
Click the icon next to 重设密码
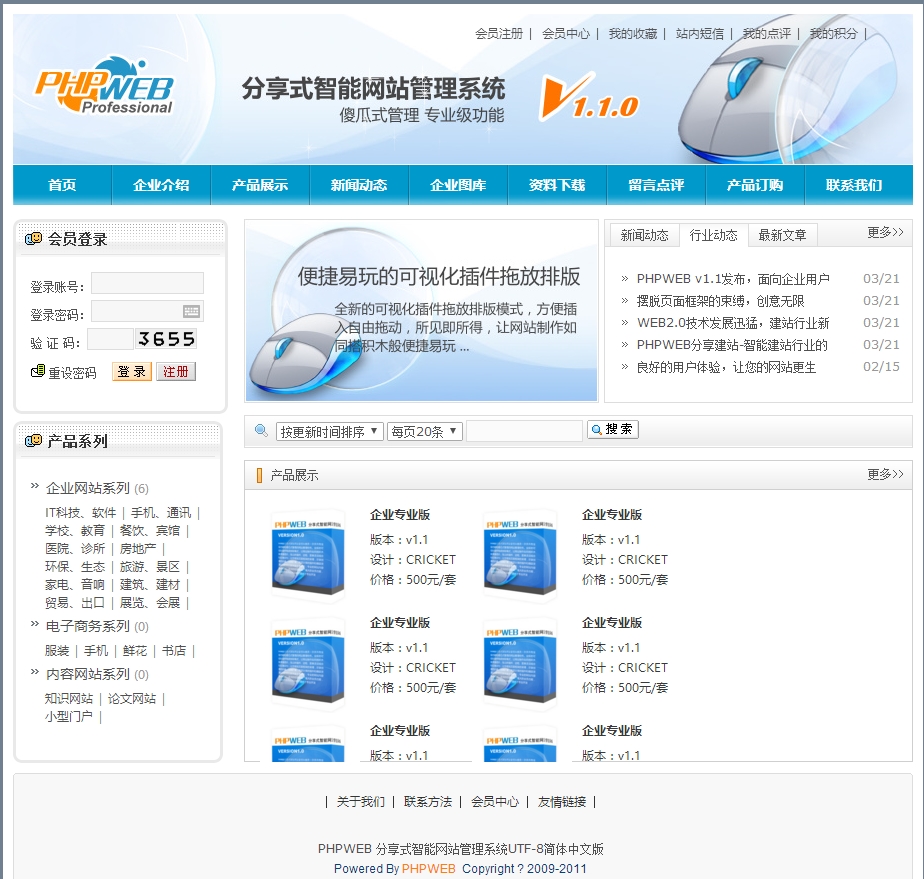[38, 372]
